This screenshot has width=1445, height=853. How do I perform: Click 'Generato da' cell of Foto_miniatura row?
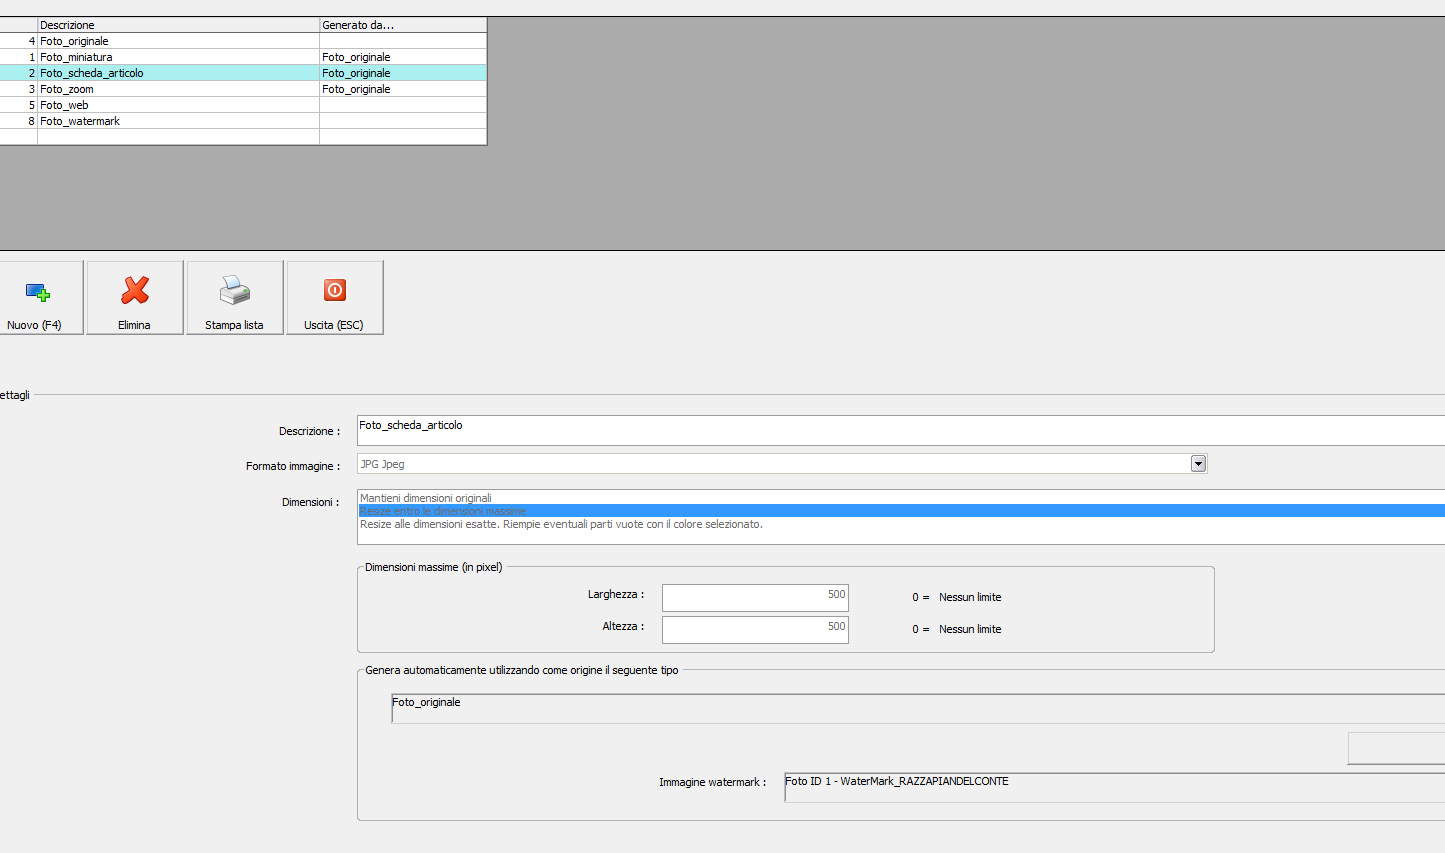(403, 57)
